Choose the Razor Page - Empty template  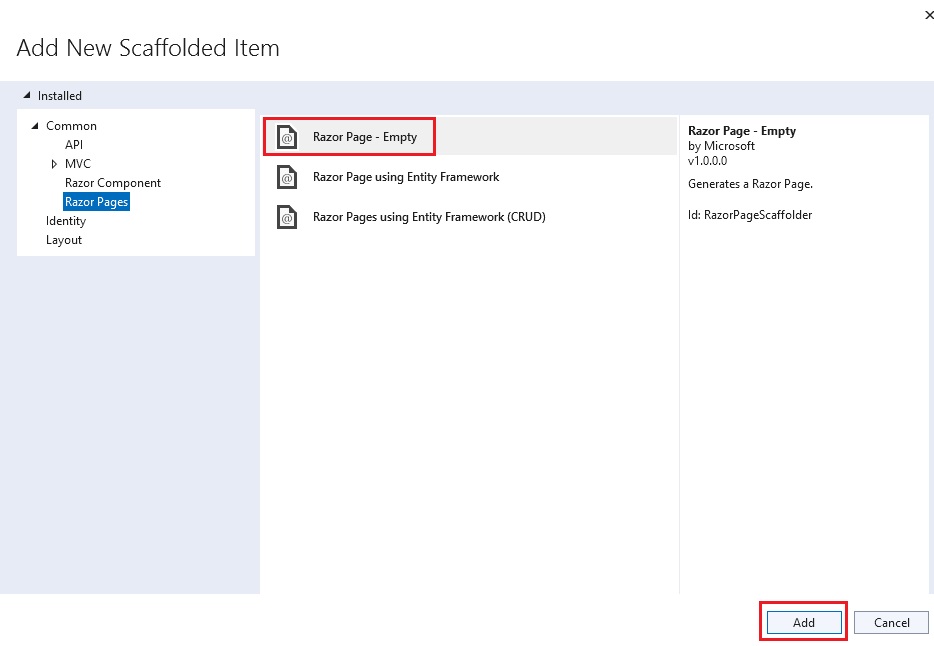469,137
